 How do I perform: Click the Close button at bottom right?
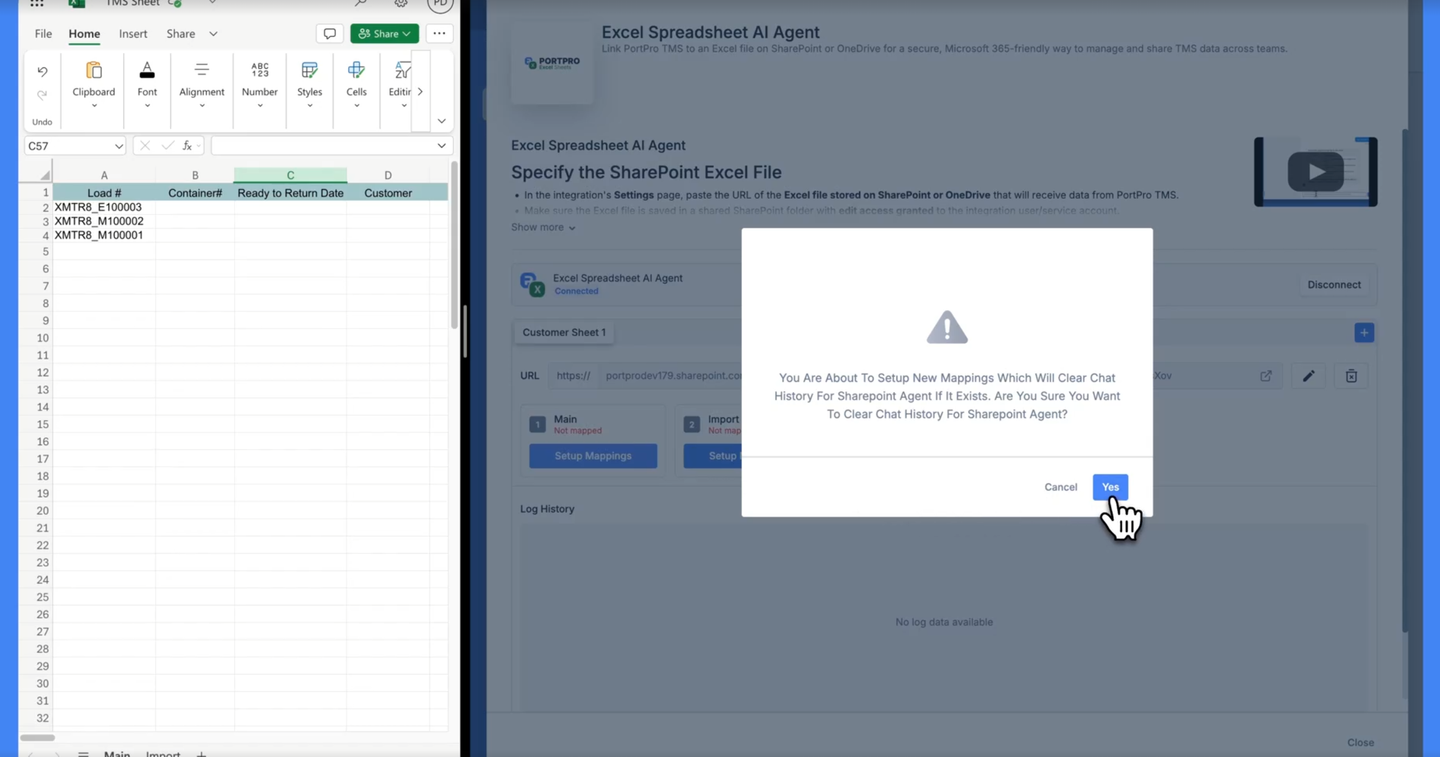[x=1360, y=743]
